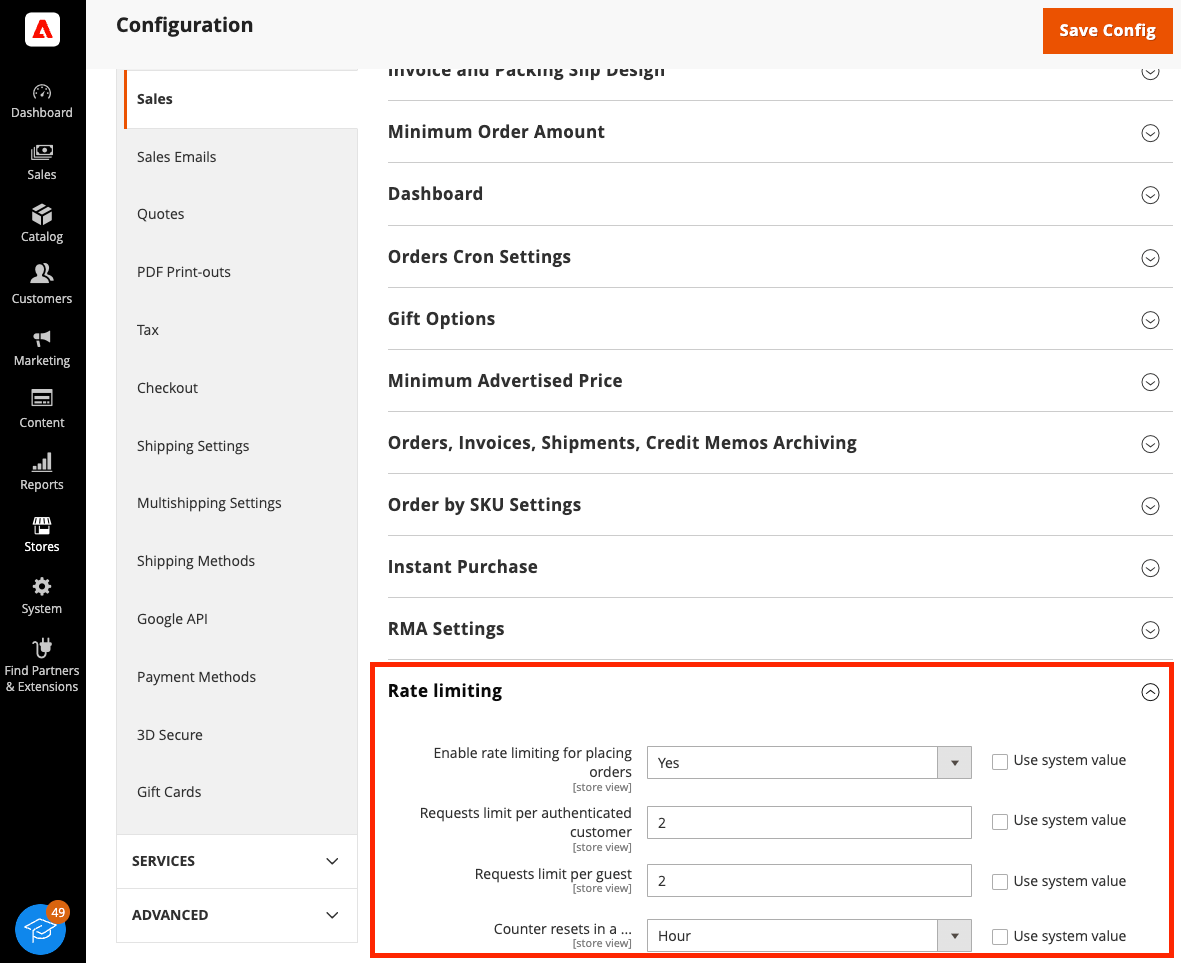Click the Marketing megaphone icon
1181x963 pixels.
click(41, 347)
